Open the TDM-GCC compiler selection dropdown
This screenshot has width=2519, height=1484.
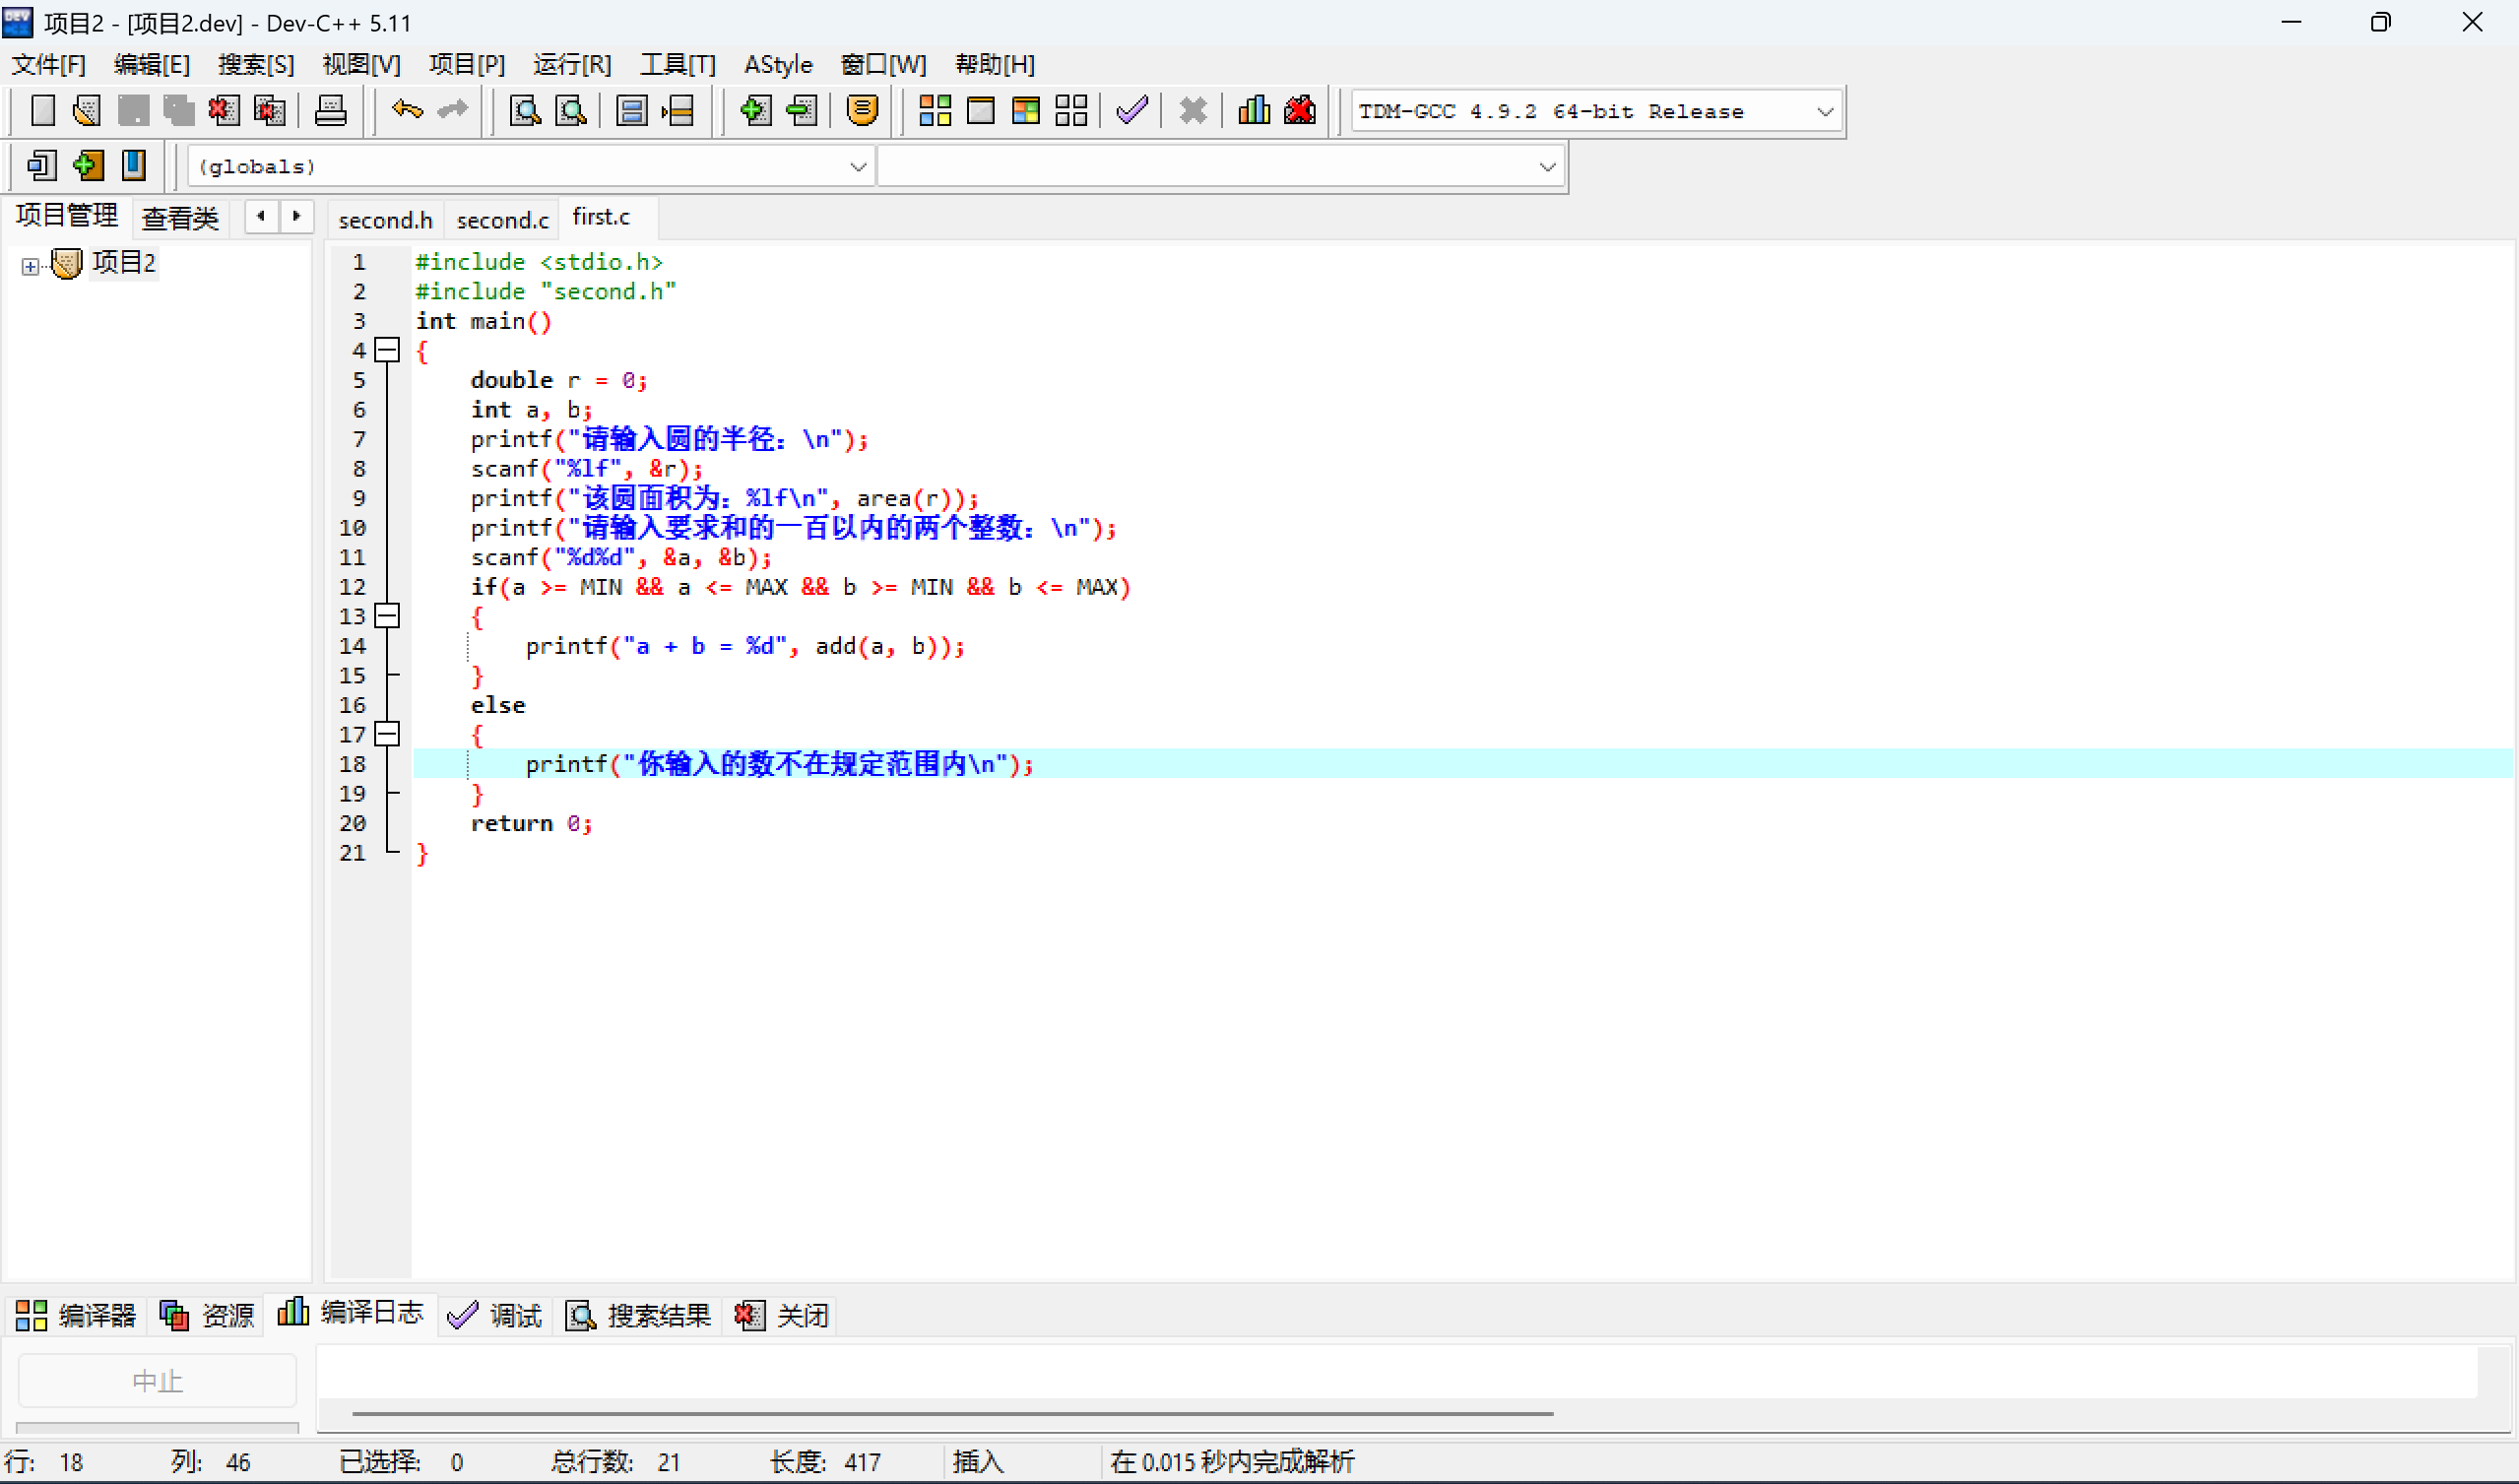[x=1824, y=111]
